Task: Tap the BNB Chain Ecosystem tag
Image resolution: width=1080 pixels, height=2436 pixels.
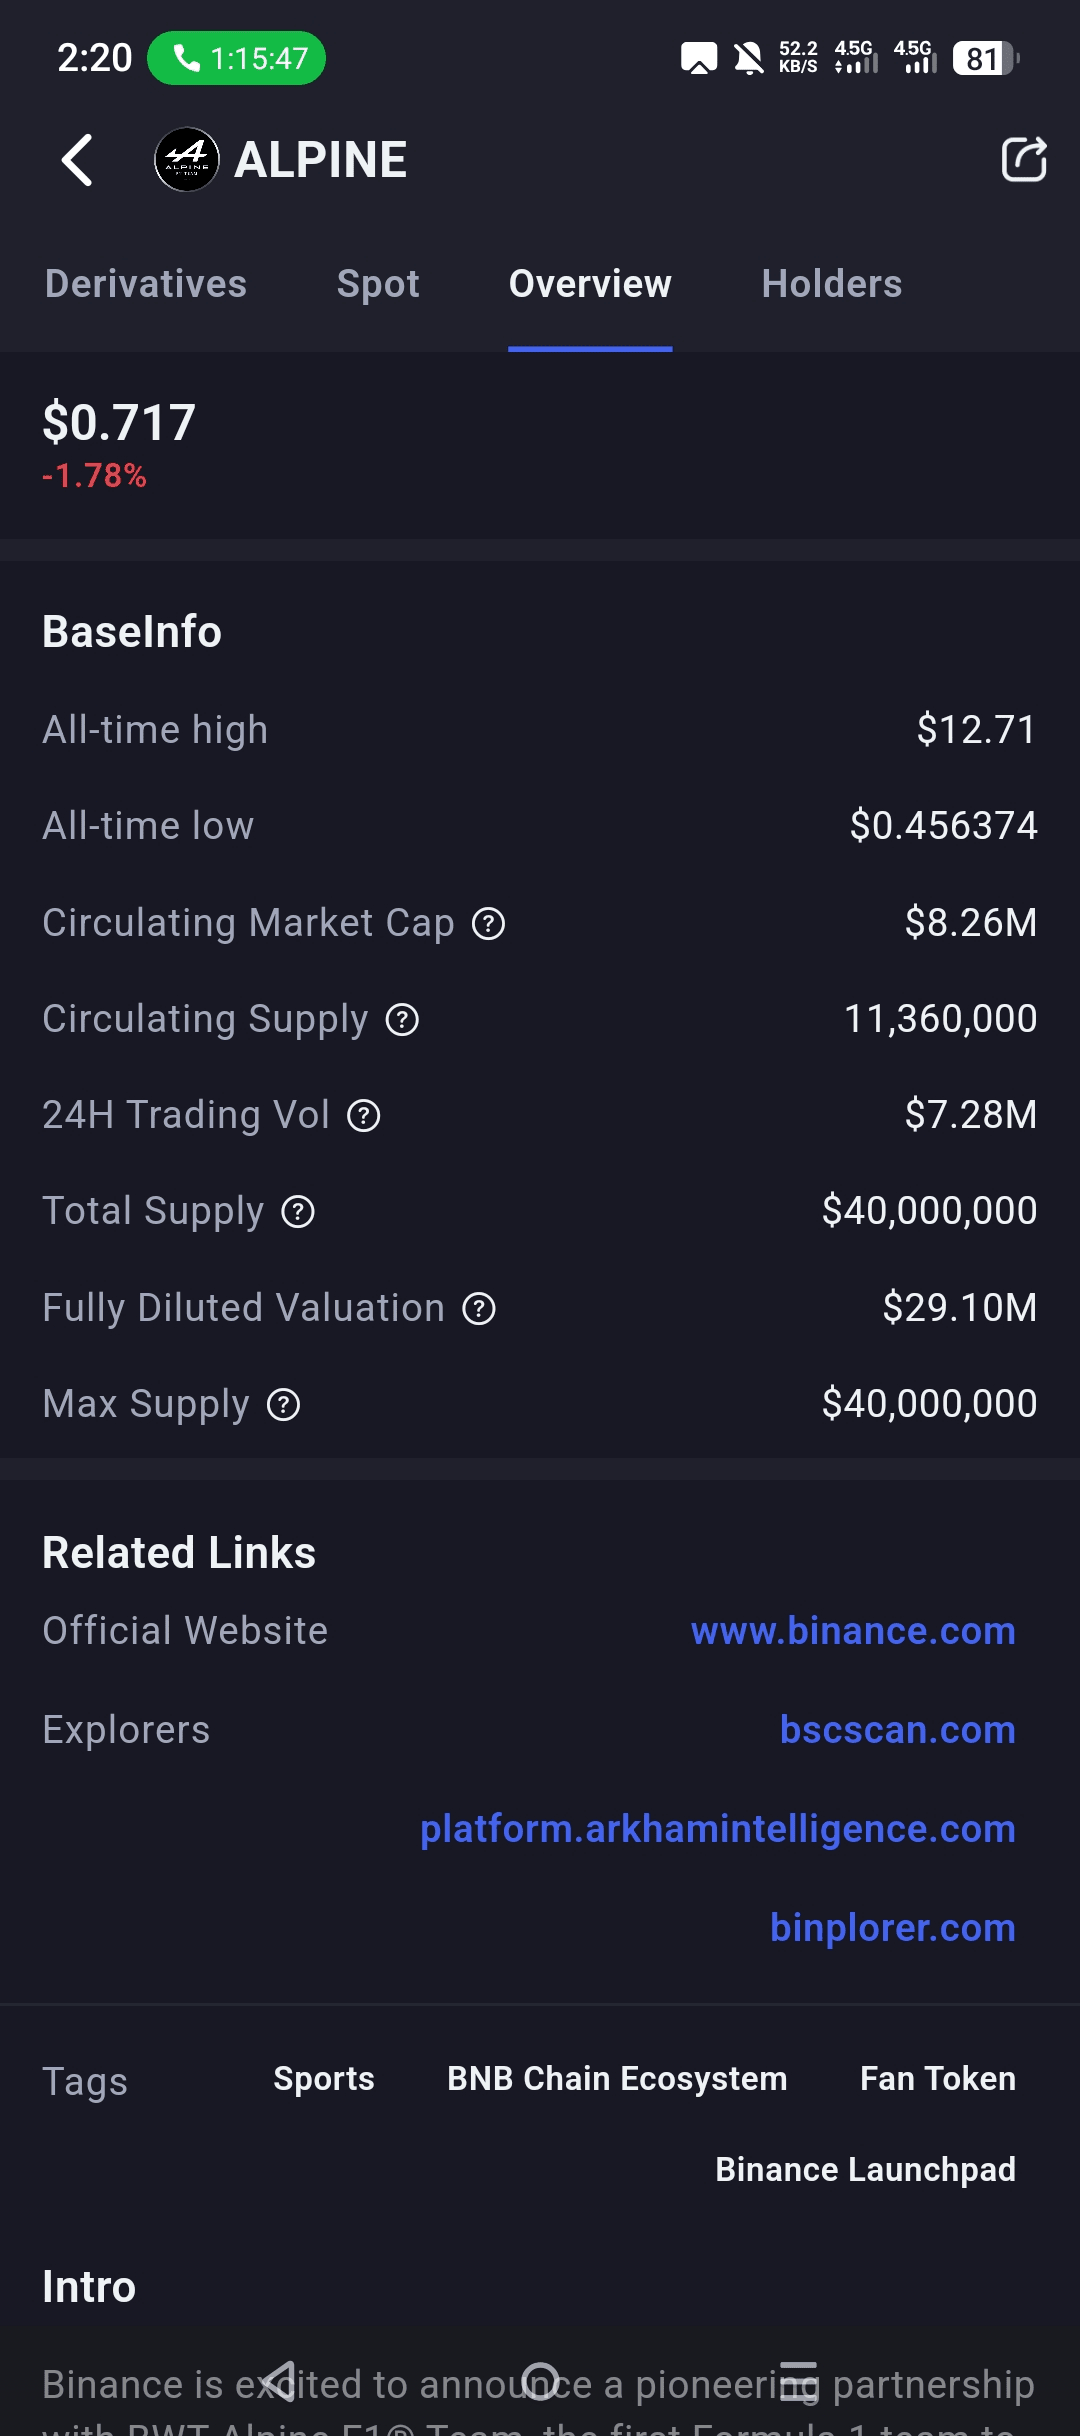Action: coord(617,2079)
